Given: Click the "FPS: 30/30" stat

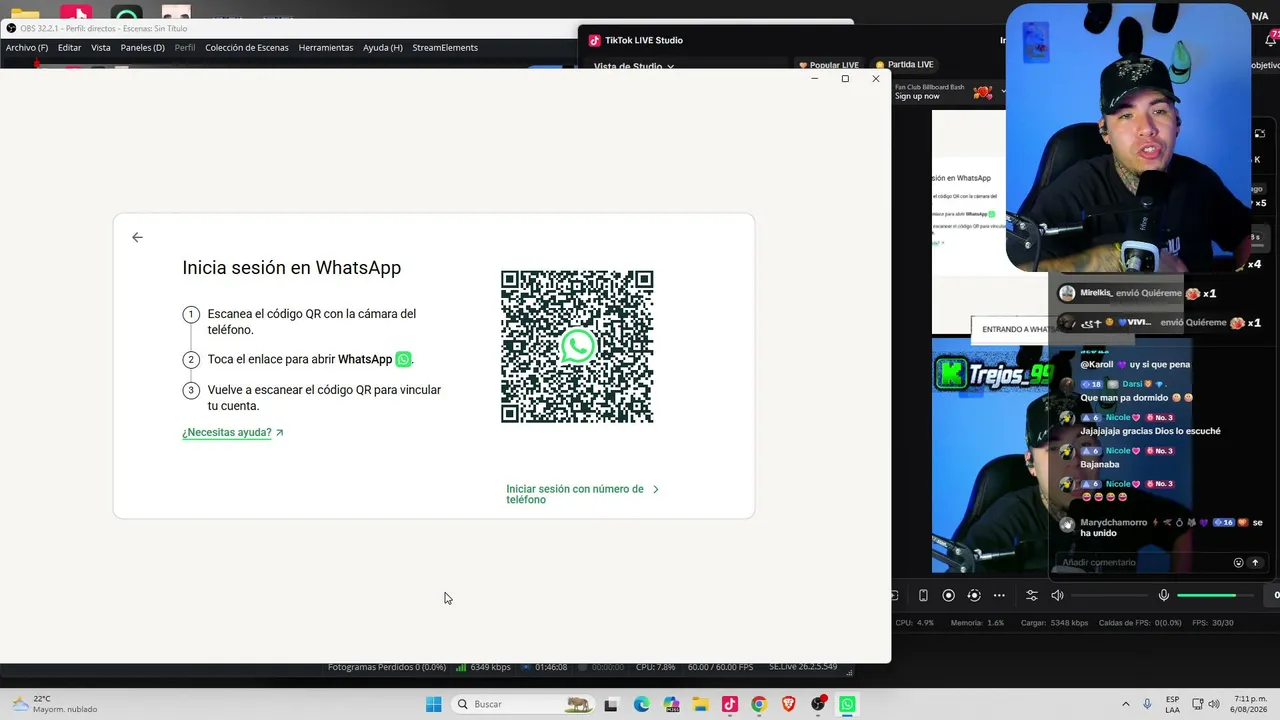Looking at the screenshot, I should pyautogui.click(x=1212, y=623).
